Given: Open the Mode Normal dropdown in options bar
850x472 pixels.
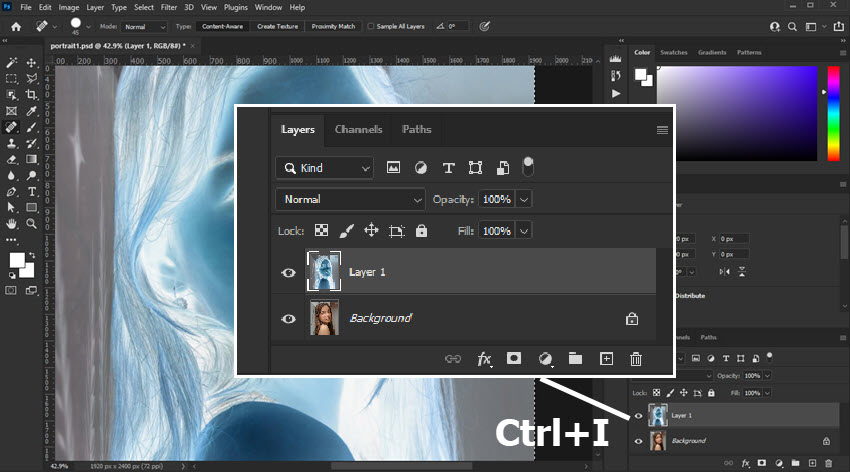Looking at the screenshot, I should (x=144, y=27).
